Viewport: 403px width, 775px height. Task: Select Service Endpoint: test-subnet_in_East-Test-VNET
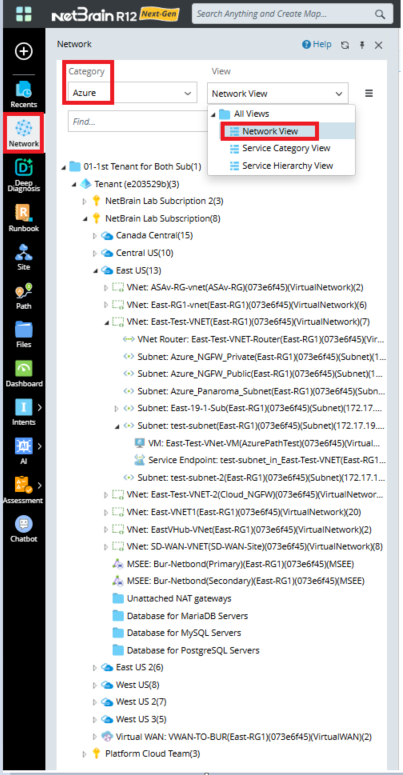point(260,460)
